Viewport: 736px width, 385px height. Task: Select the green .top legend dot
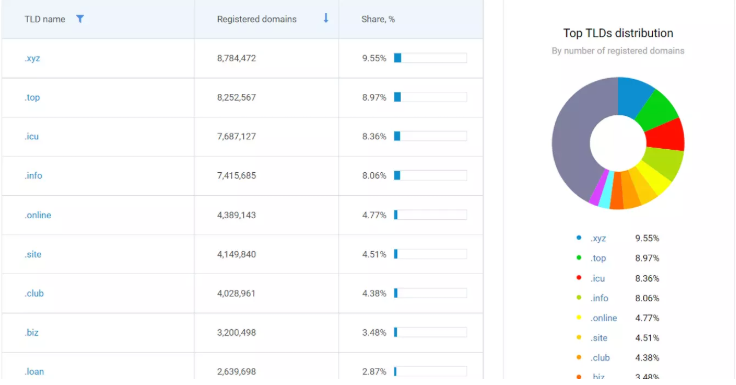point(579,258)
